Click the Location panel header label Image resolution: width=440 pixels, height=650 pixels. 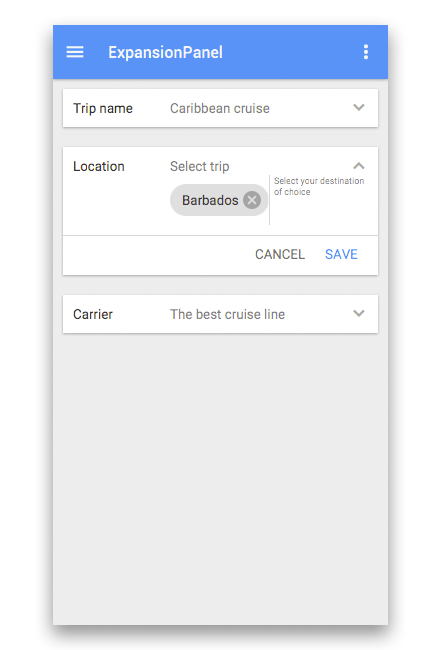click(99, 166)
